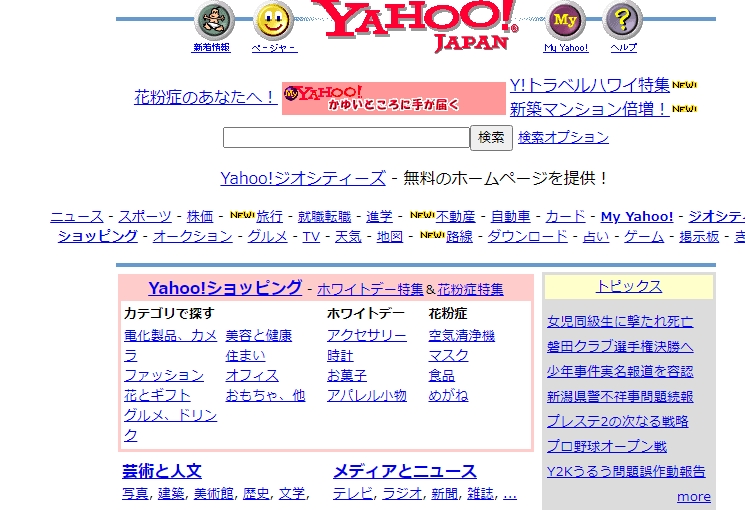Go to ニュース in navigation row

click(x=77, y=216)
